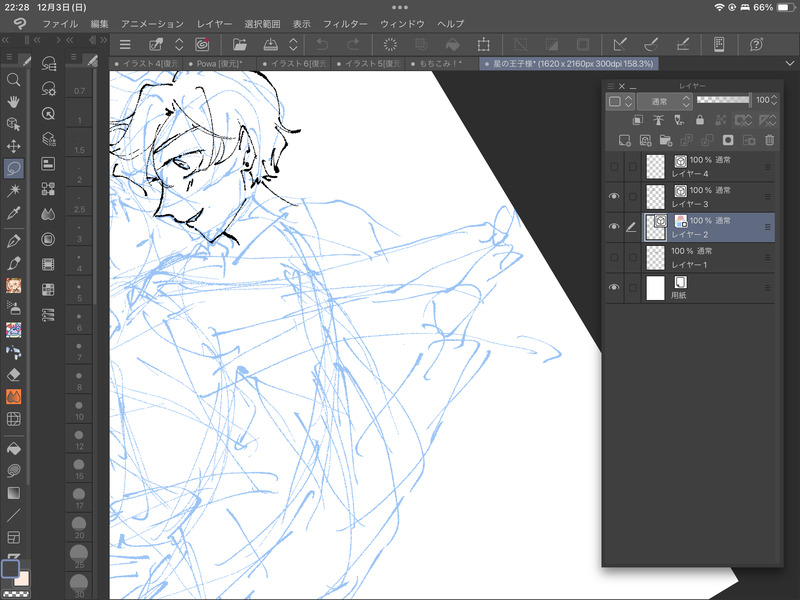Click the fill bucket icon in command bar
The image size is (800, 600).
coord(453,45)
